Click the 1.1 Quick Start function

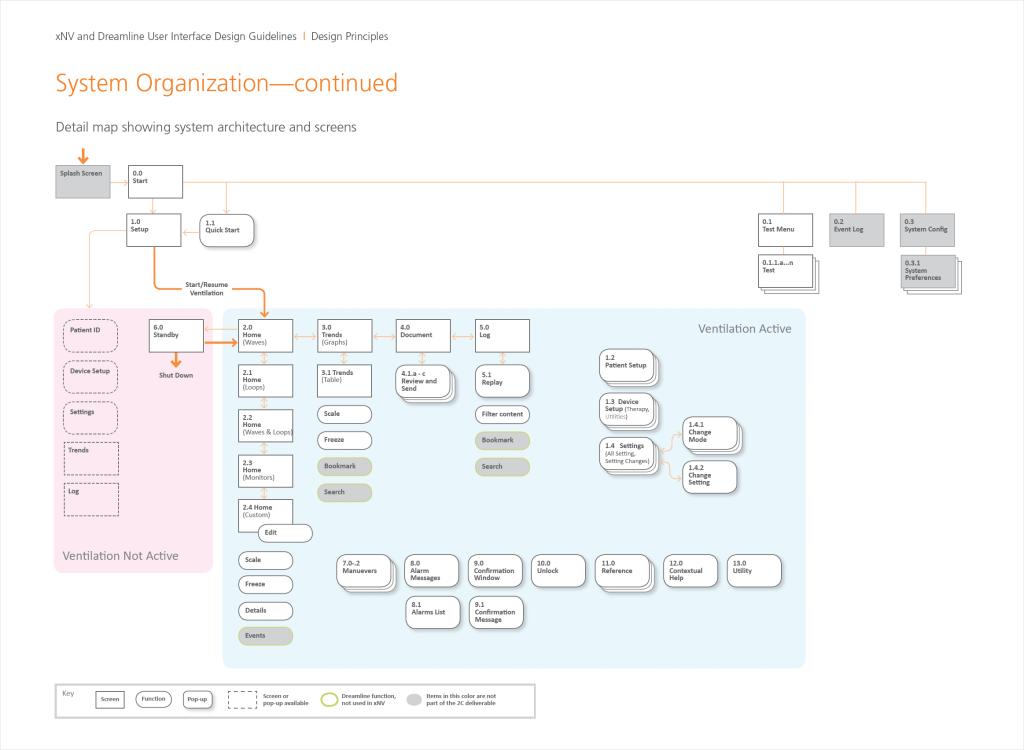point(227,230)
